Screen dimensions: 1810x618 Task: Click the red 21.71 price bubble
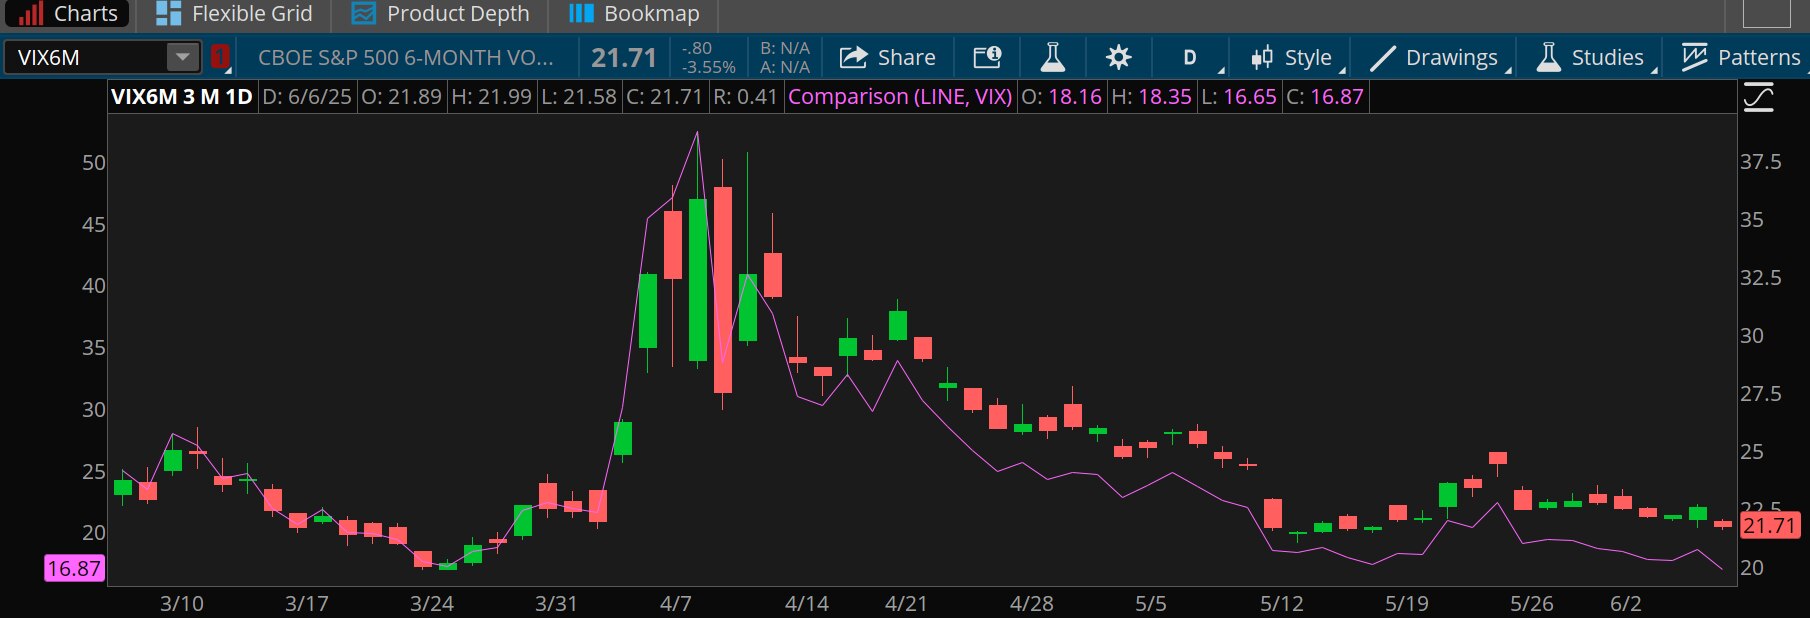[x=1769, y=526]
